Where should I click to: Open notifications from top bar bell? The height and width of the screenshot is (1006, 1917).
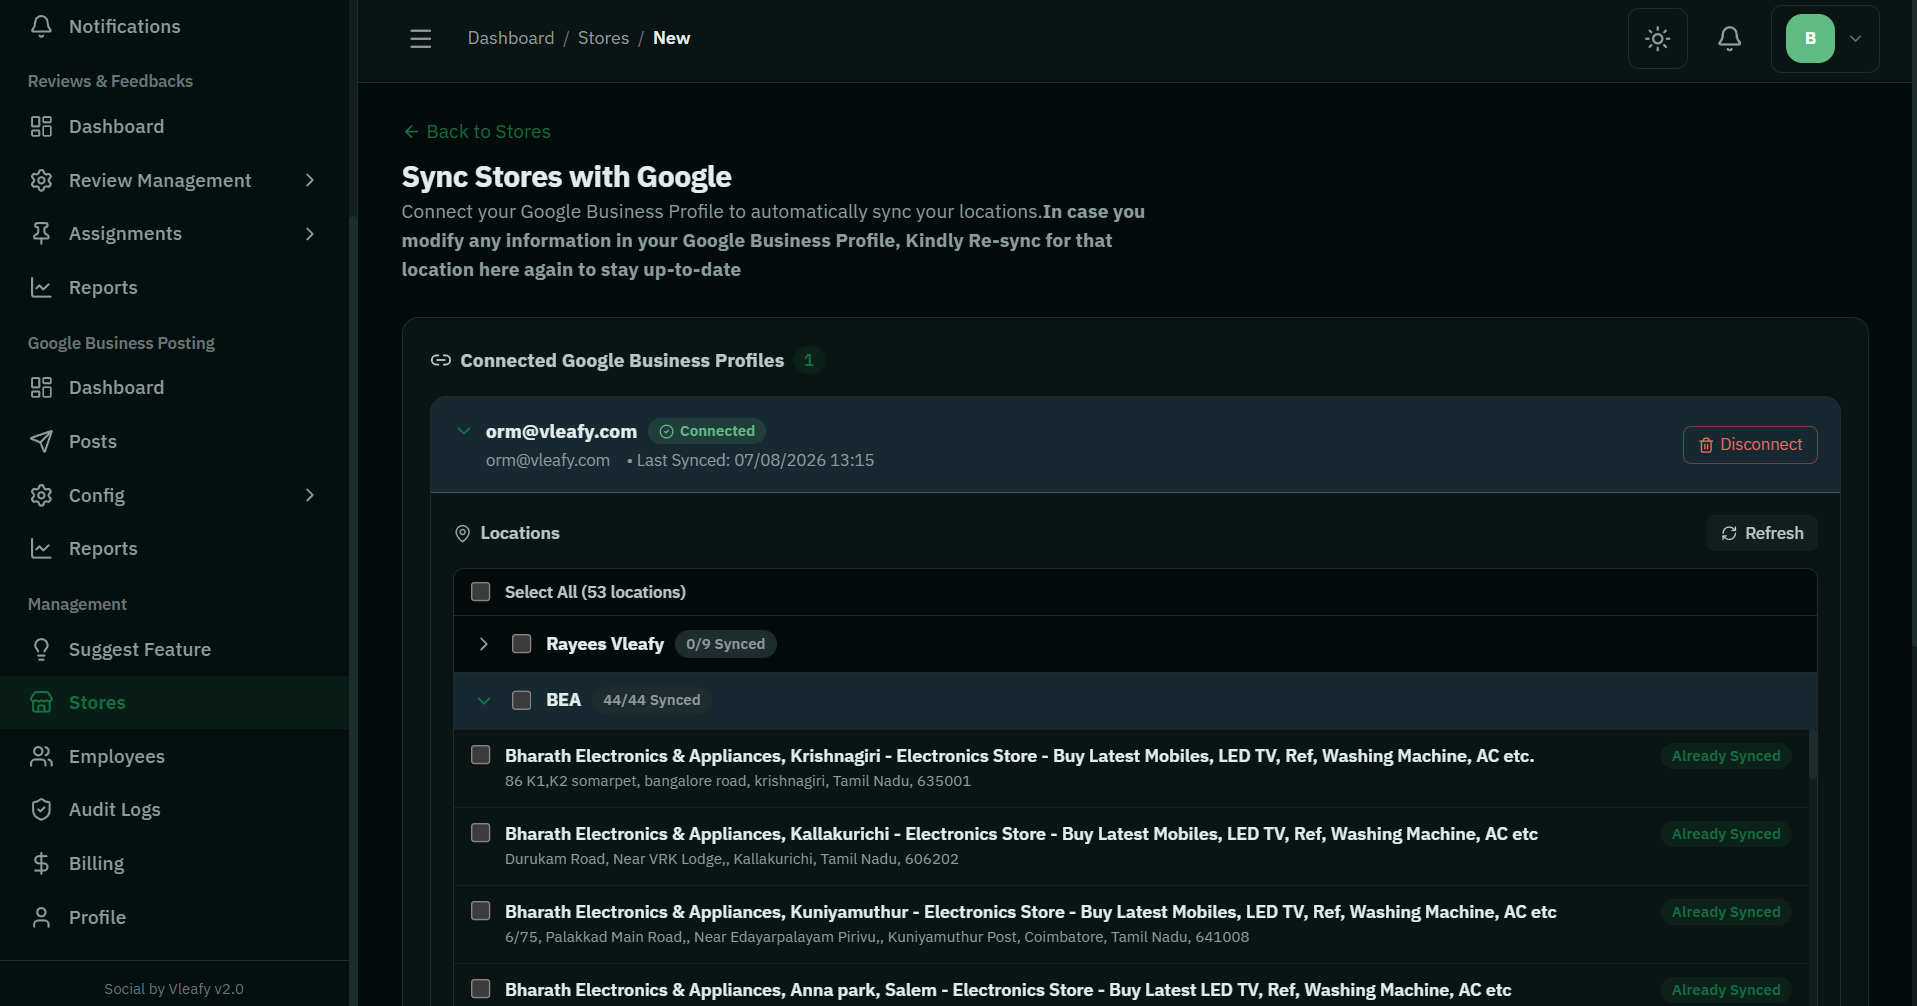[1730, 38]
